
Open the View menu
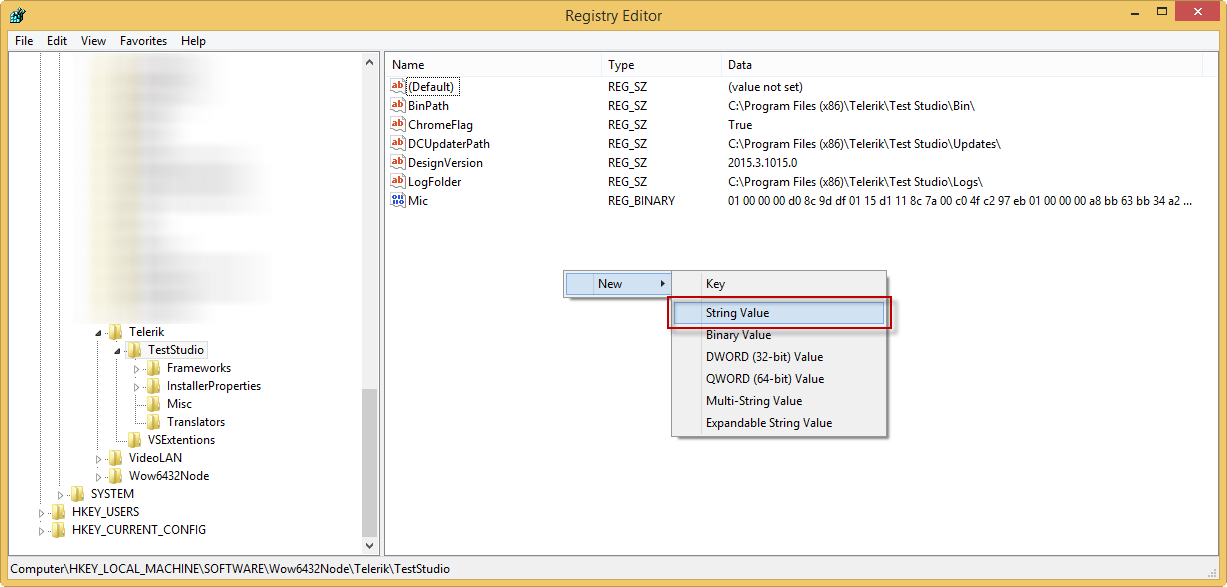[x=94, y=41]
